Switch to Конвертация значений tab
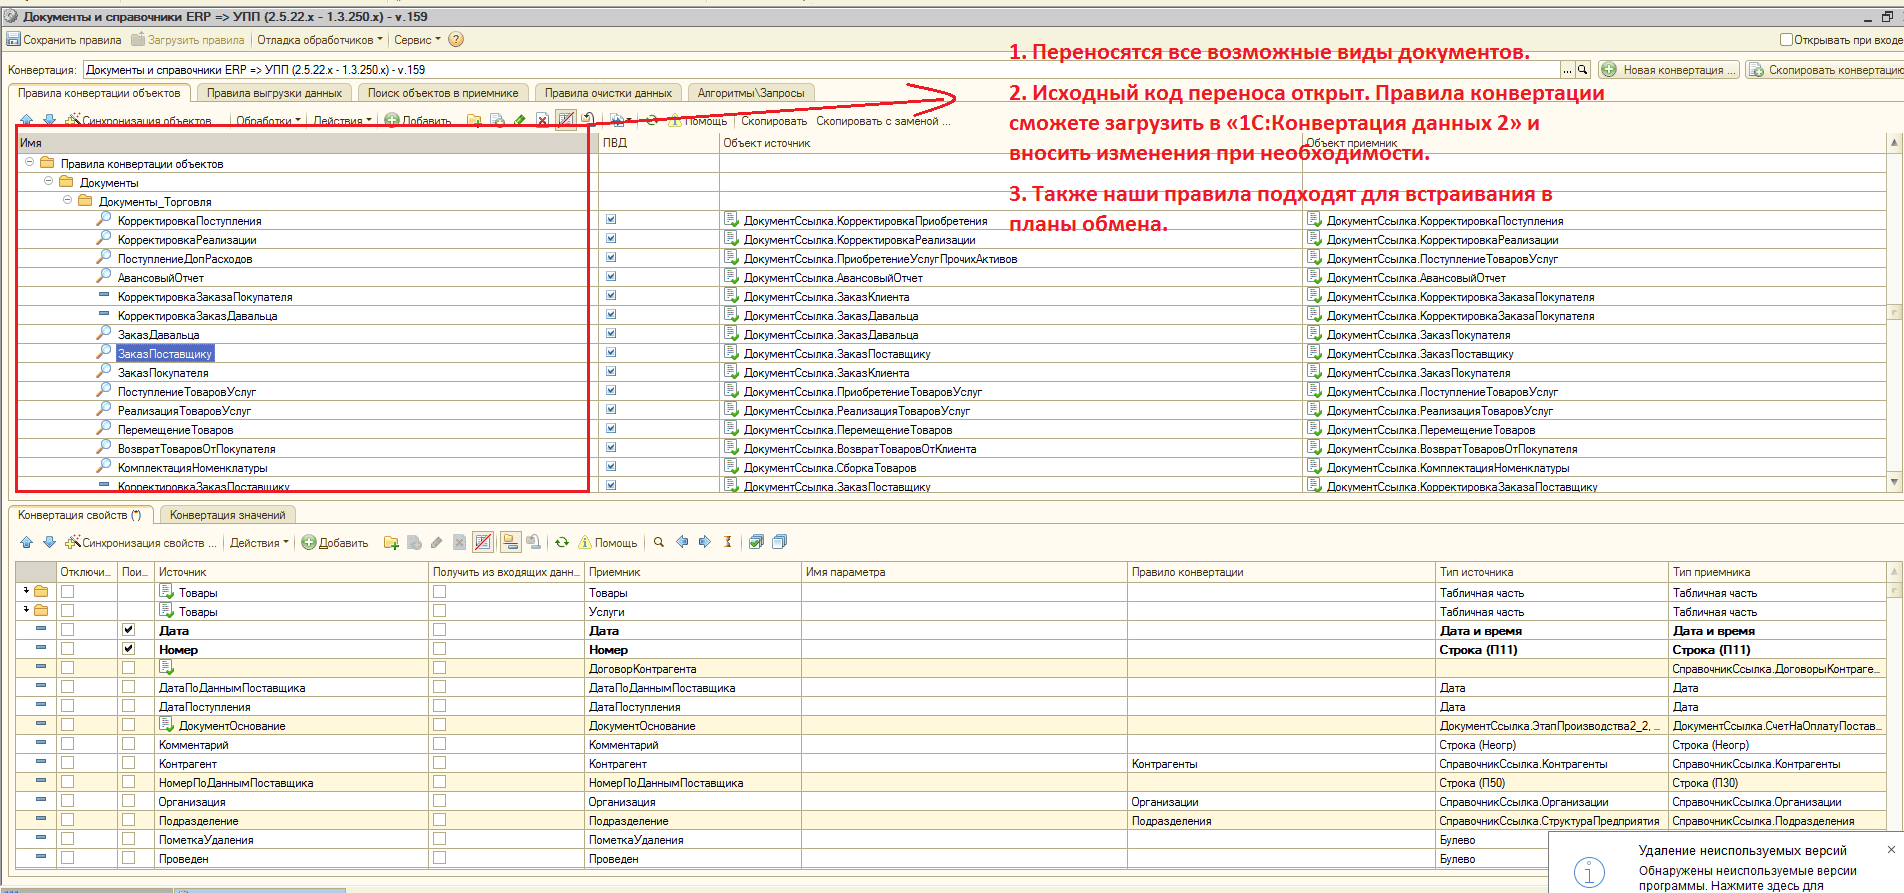The image size is (1904, 893). pyautogui.click(x=227, y=515)
